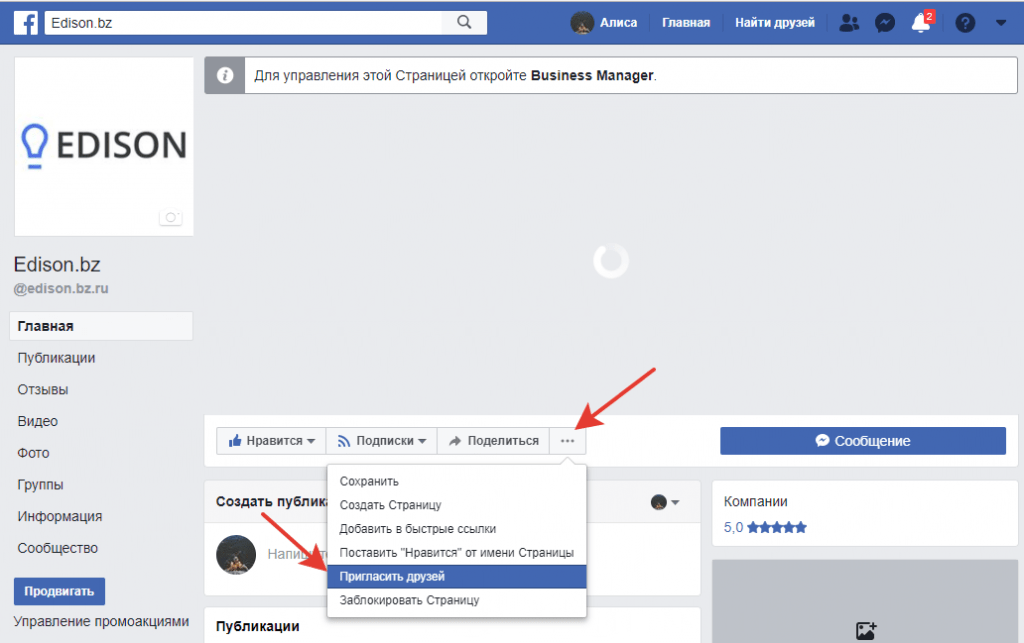Choose Добавить в быстрые ссылки
1024x643 pixels.
[456, 529]
